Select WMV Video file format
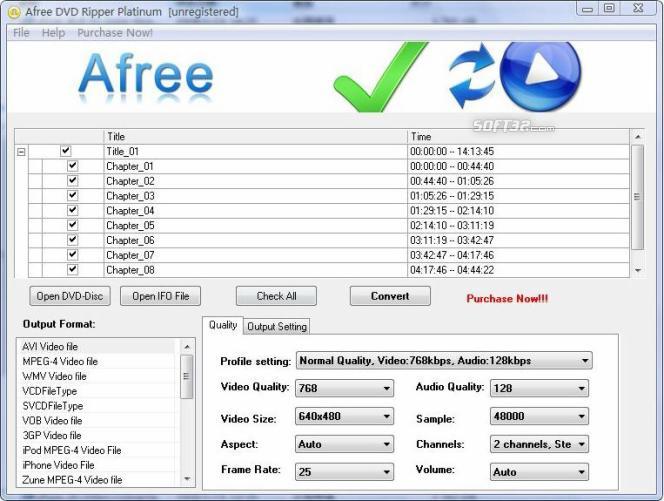The width and height of the screenshot is (664, 501). (96, 376)
